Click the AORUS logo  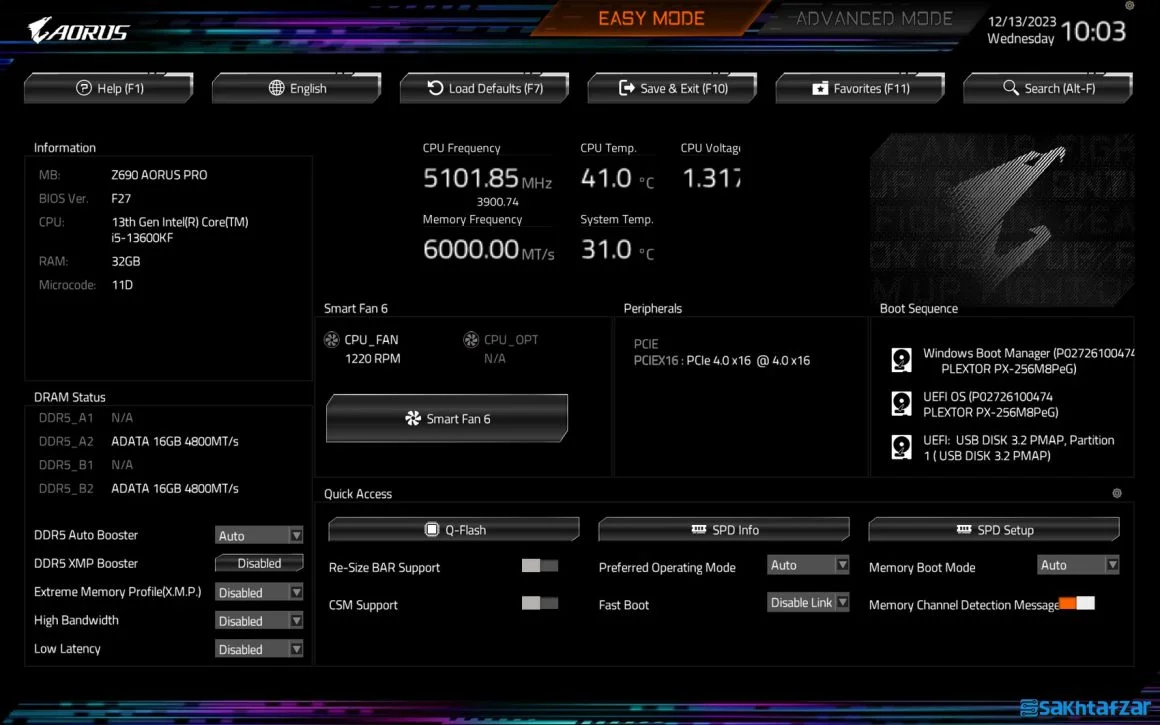(x=78, y=30)
